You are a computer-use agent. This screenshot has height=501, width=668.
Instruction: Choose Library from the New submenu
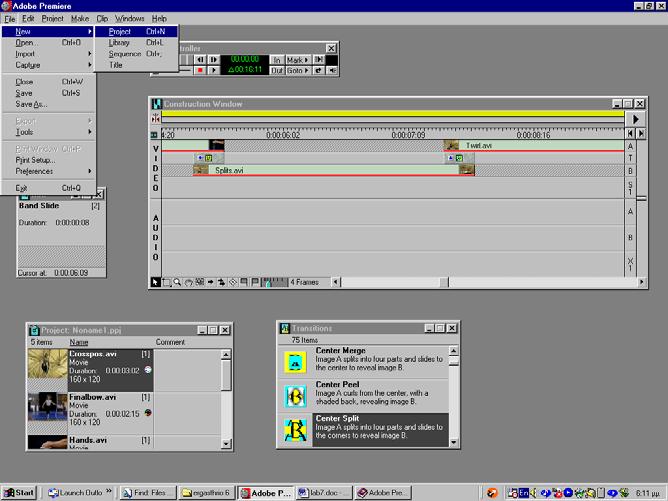(x=136, y=43)
